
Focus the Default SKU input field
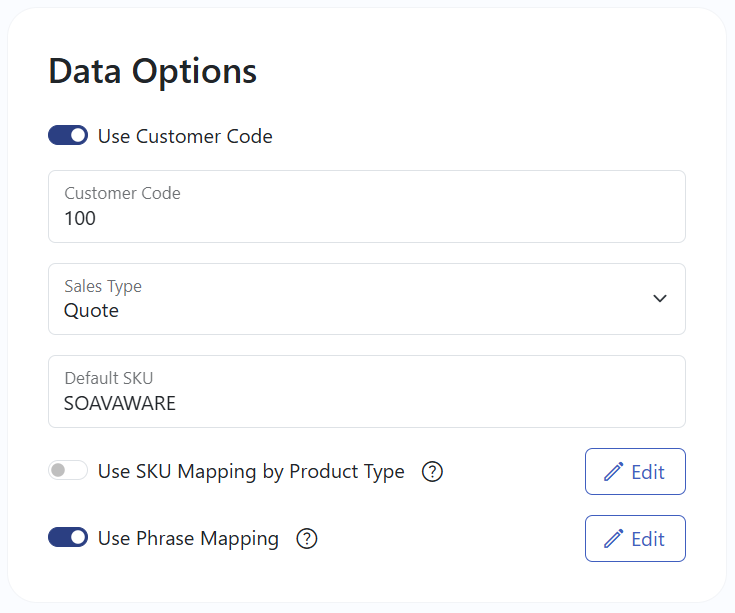(367, 391)
